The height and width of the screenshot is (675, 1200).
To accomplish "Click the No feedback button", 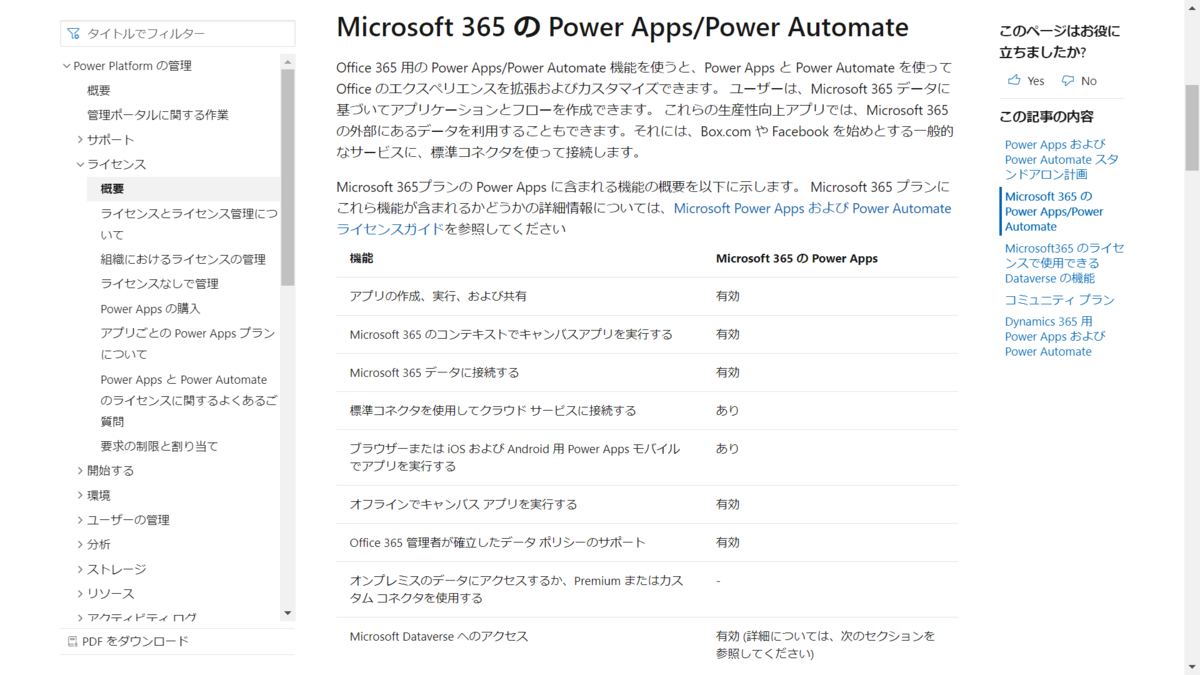I will click(x=1079, y=81).
